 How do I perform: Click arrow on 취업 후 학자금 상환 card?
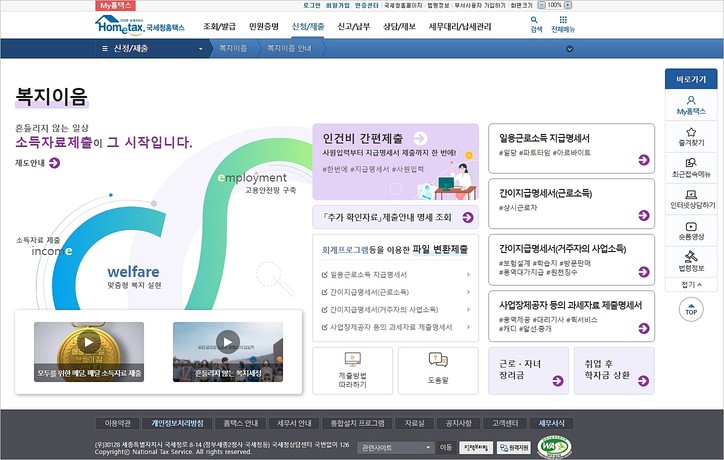coord(643,381)
